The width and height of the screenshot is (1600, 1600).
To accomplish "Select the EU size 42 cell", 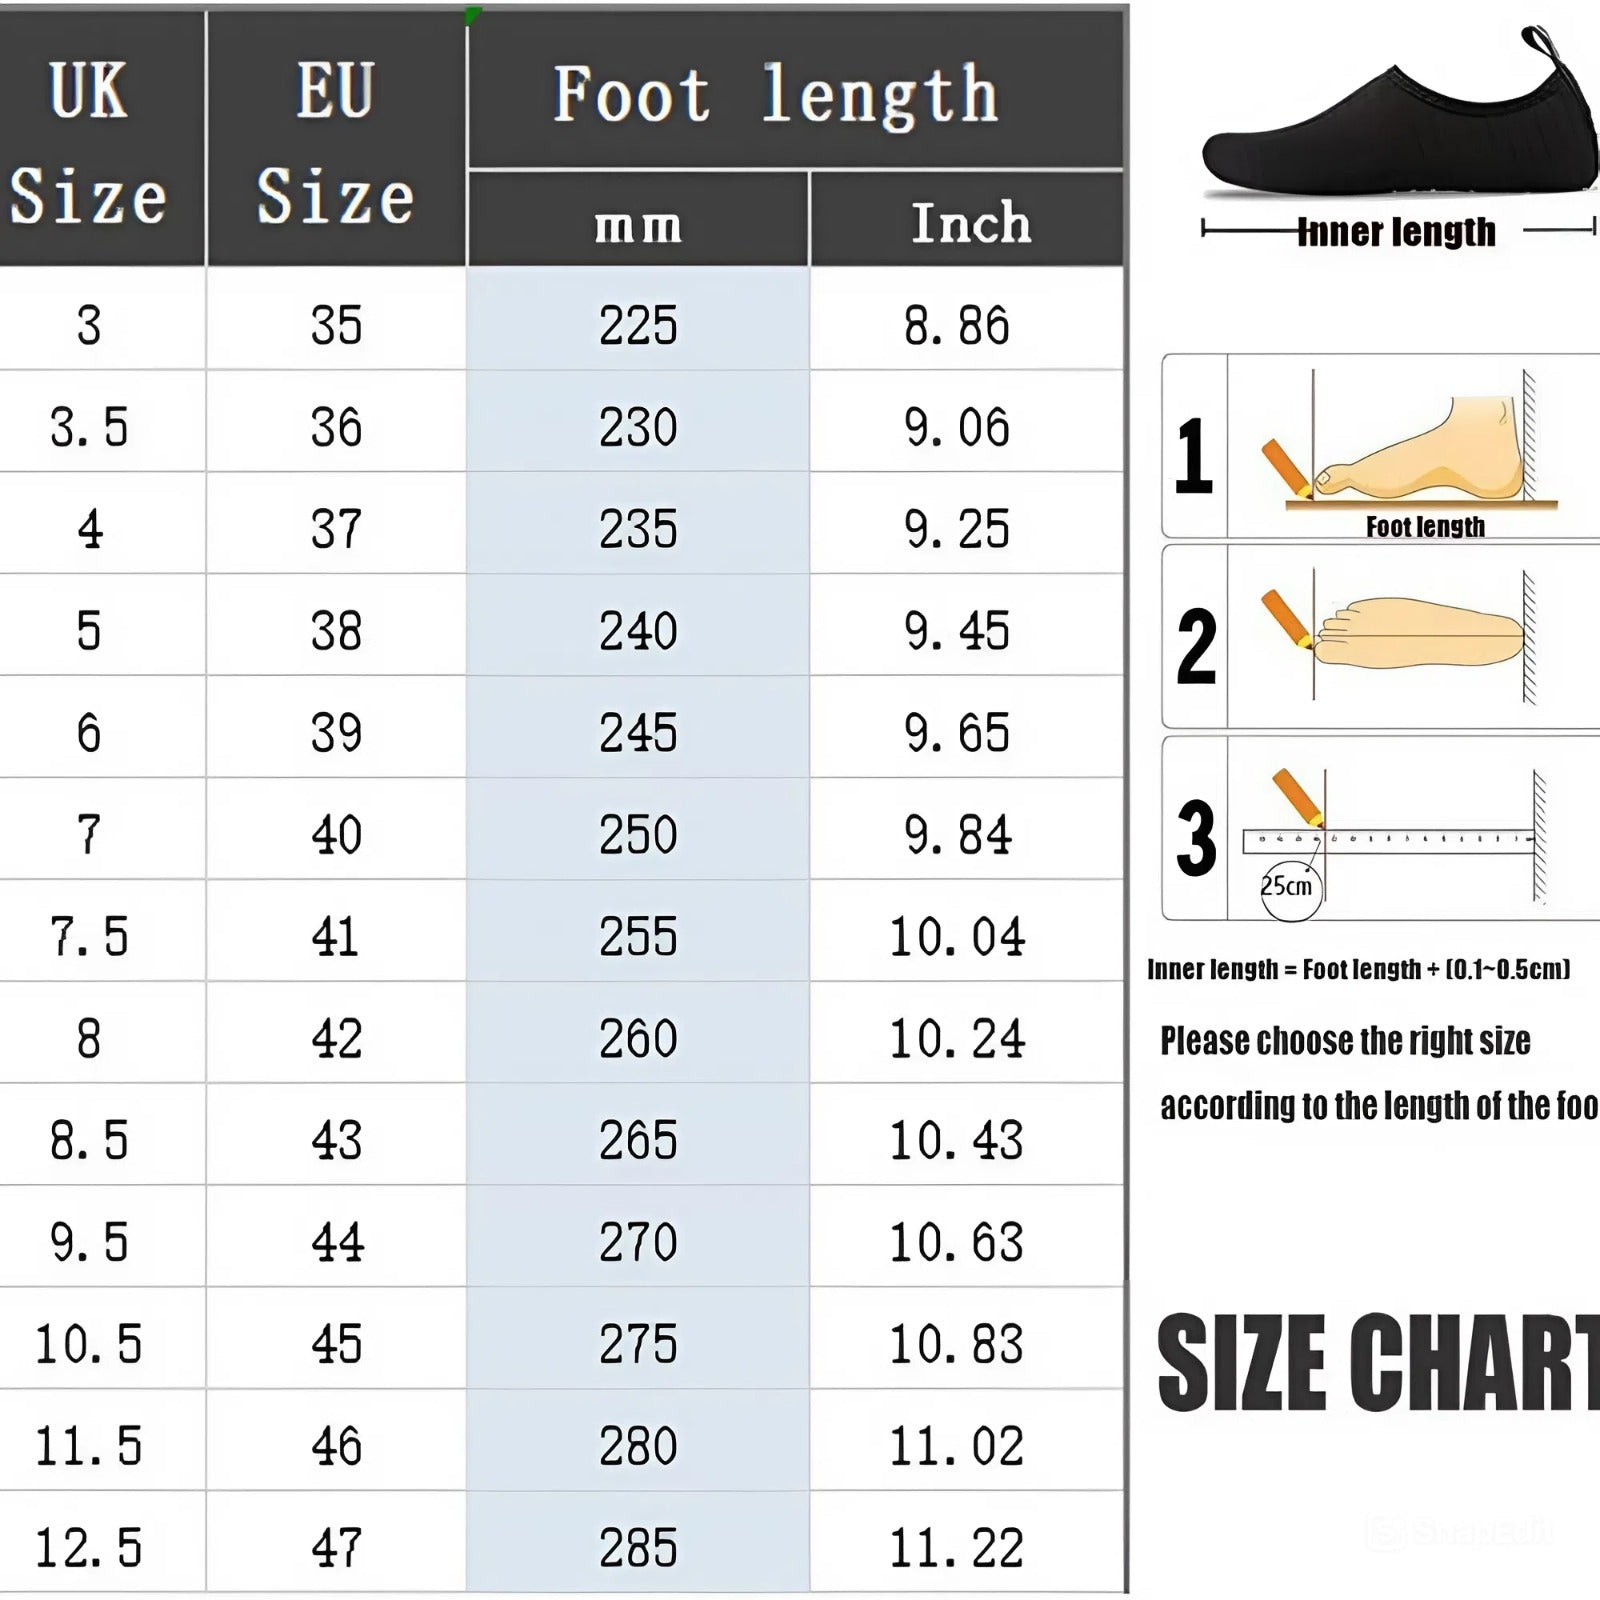I will [336, 1038].
